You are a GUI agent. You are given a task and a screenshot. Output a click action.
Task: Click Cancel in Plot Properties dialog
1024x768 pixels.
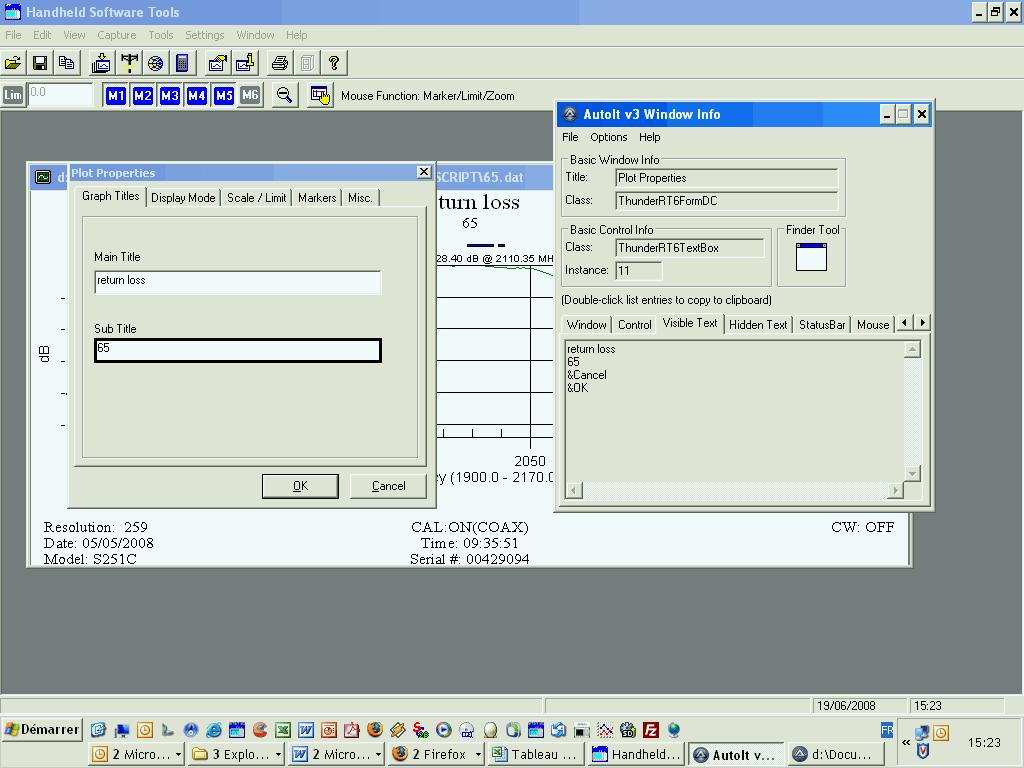click(x=388, y=486)
